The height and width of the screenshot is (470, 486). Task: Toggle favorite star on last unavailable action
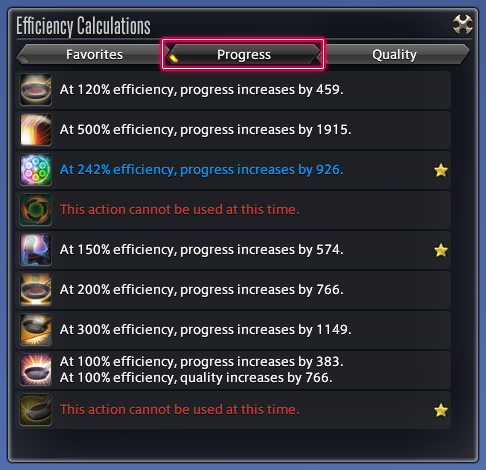point(441,410)
